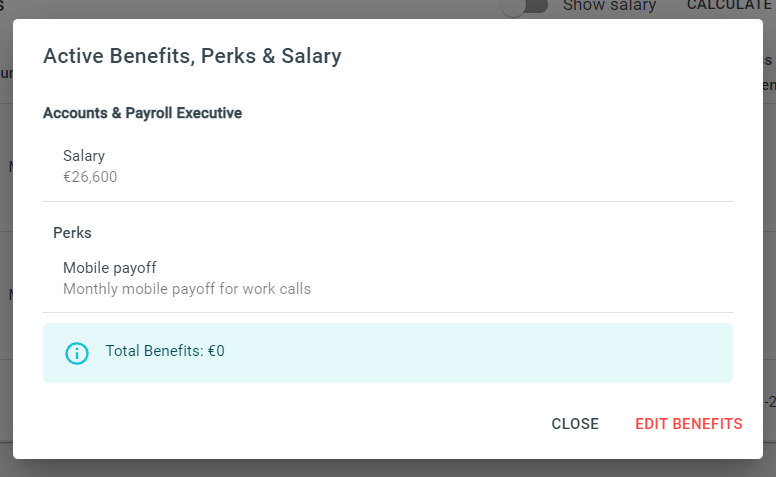
Task: Click the Accounts & Payroll Executive heading
Action: coord(143,113)
